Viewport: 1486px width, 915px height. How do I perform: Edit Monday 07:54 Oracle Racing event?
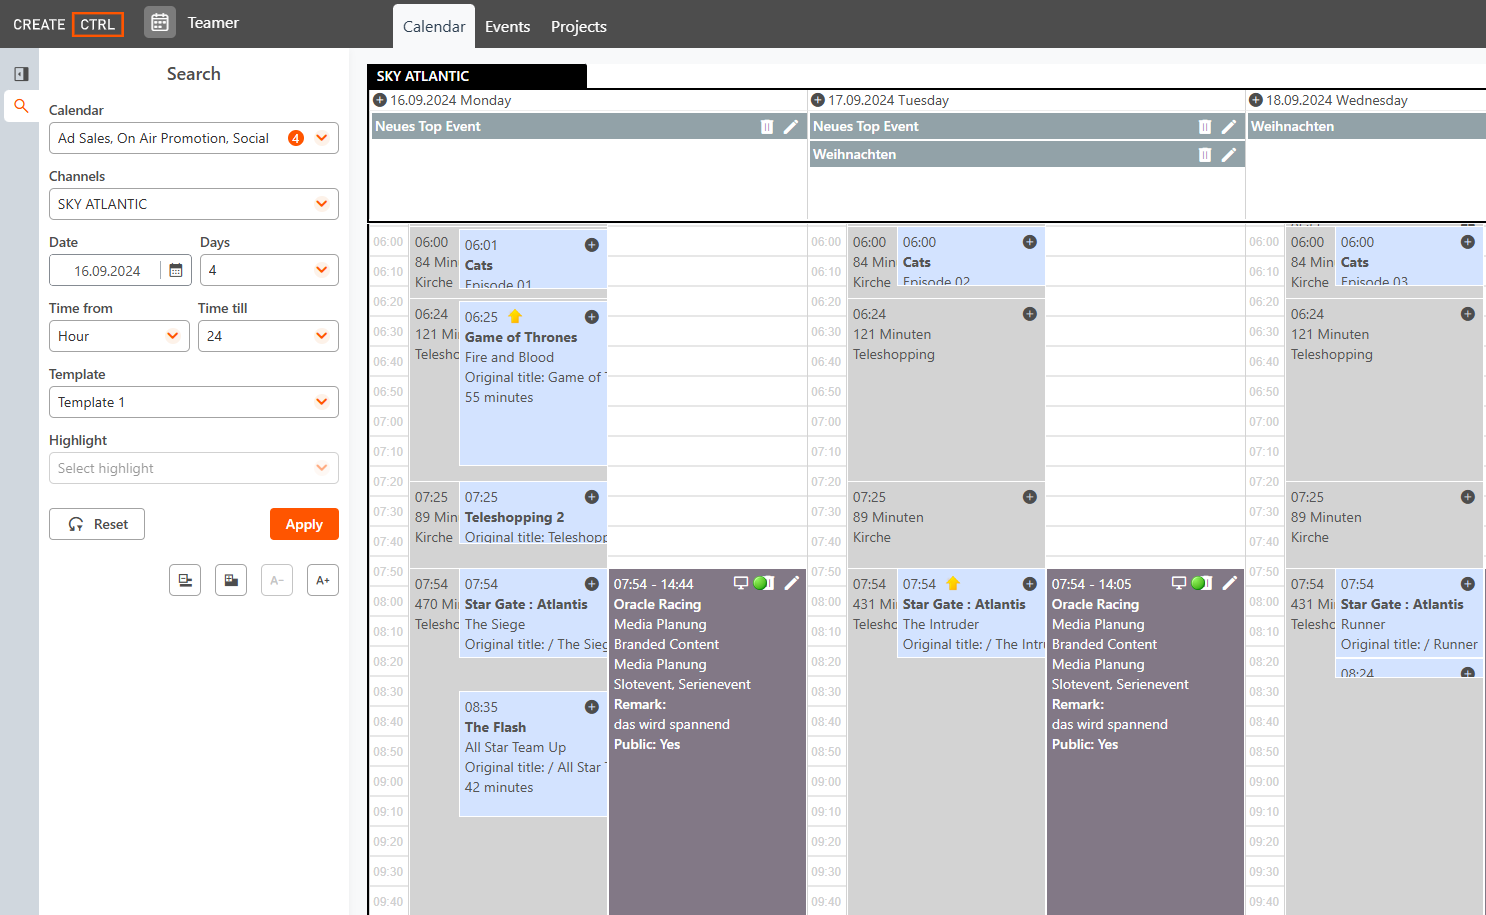(x=792, y=583)
